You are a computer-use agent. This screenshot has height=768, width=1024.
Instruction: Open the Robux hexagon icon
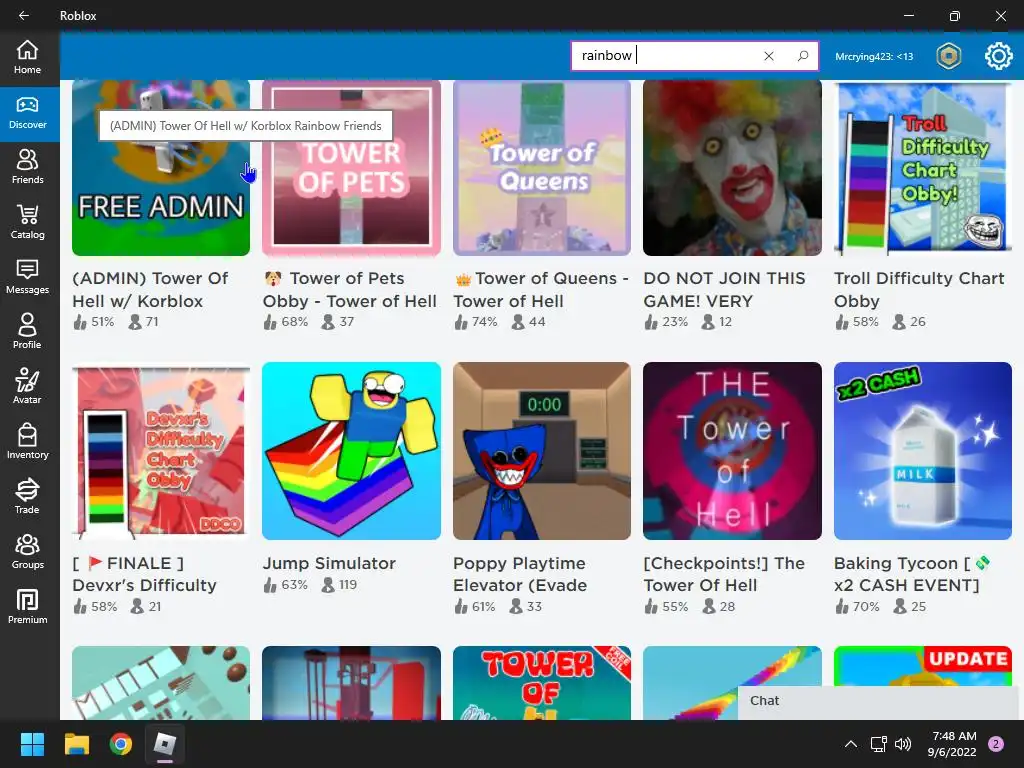[948, 56]
